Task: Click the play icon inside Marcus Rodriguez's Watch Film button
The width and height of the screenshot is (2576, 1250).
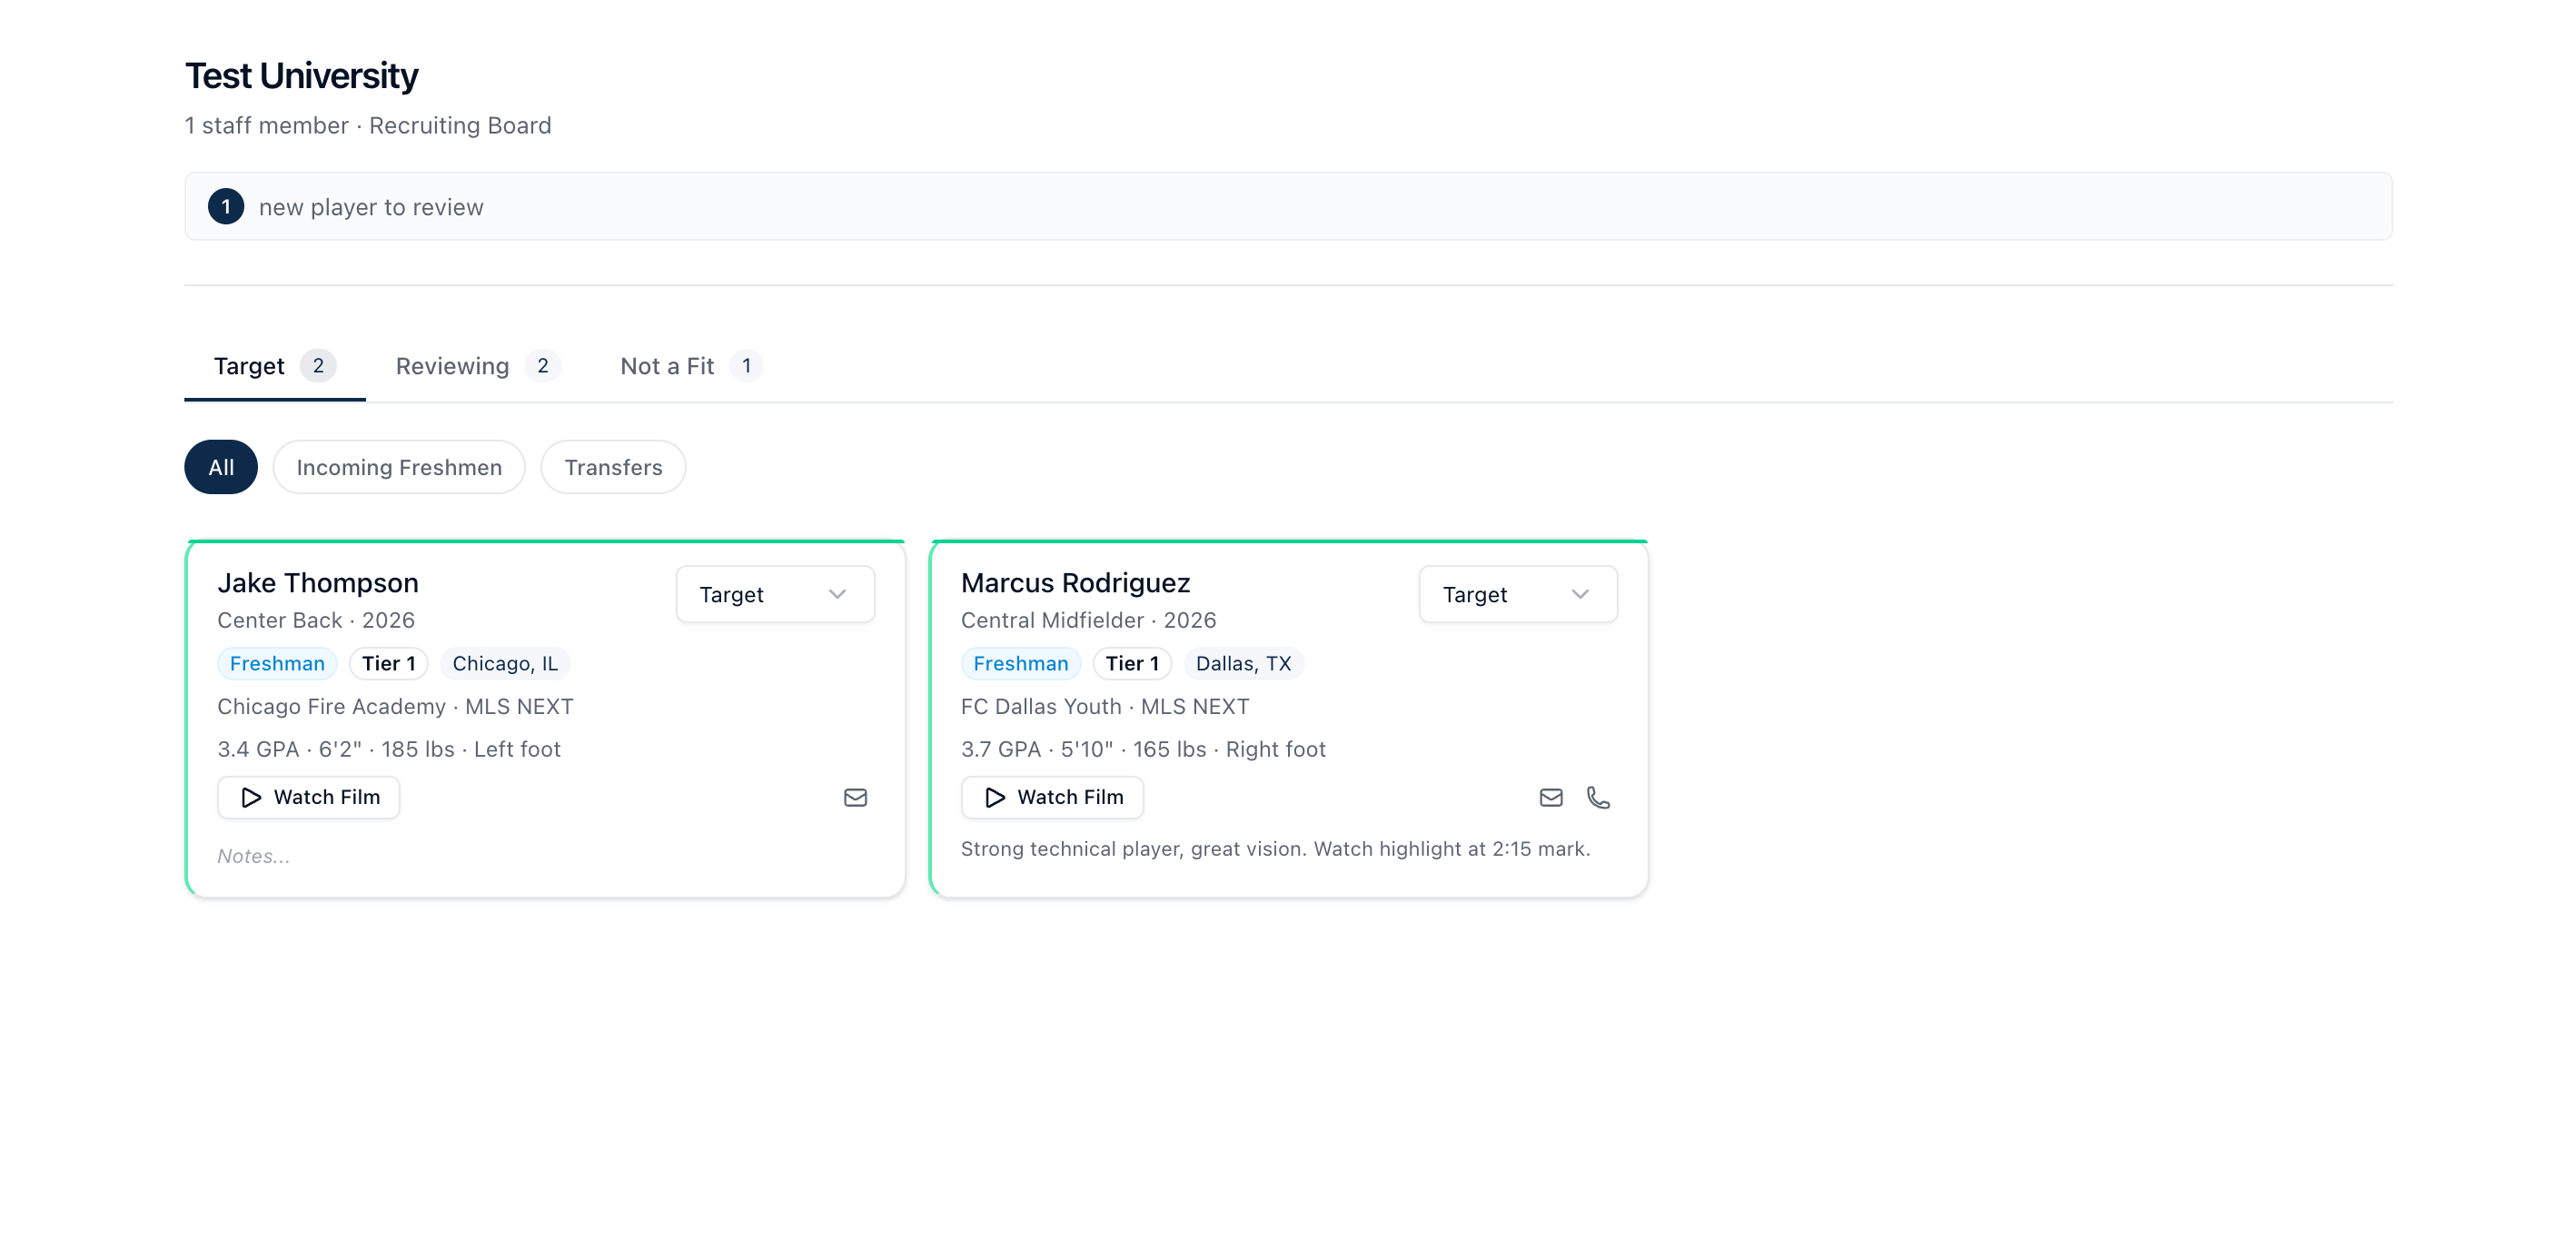Action: [x=994, y=797]
